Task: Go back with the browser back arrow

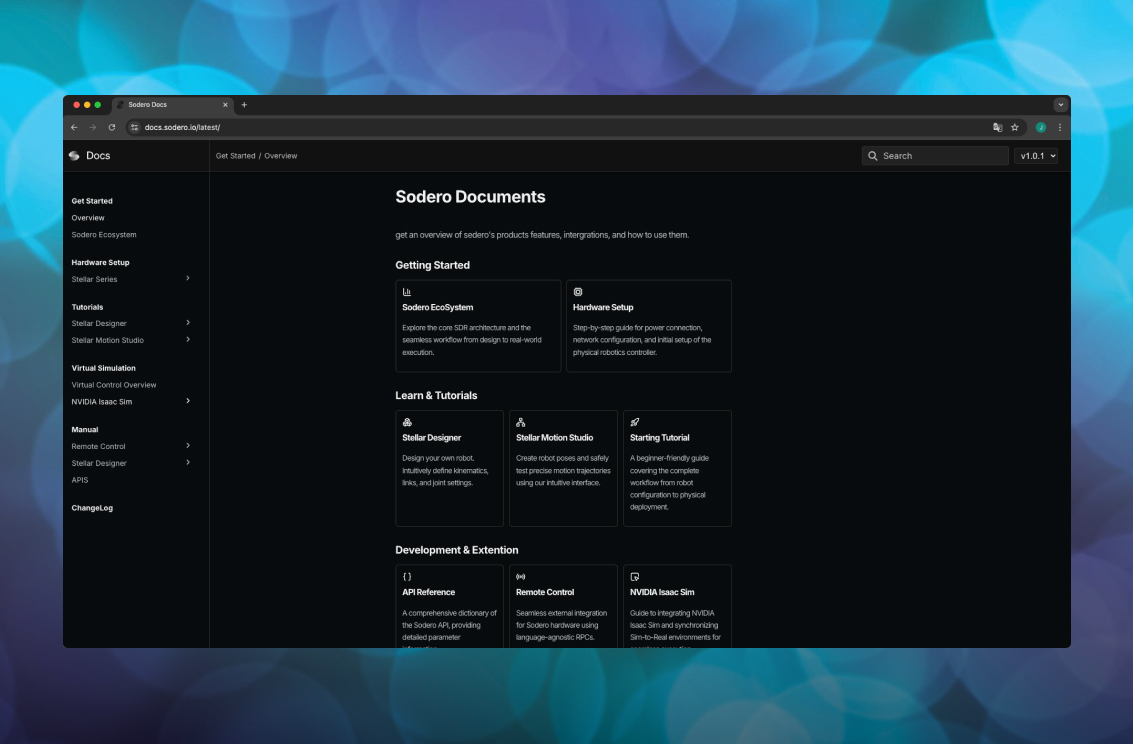Action: click(x=74, y=127)
